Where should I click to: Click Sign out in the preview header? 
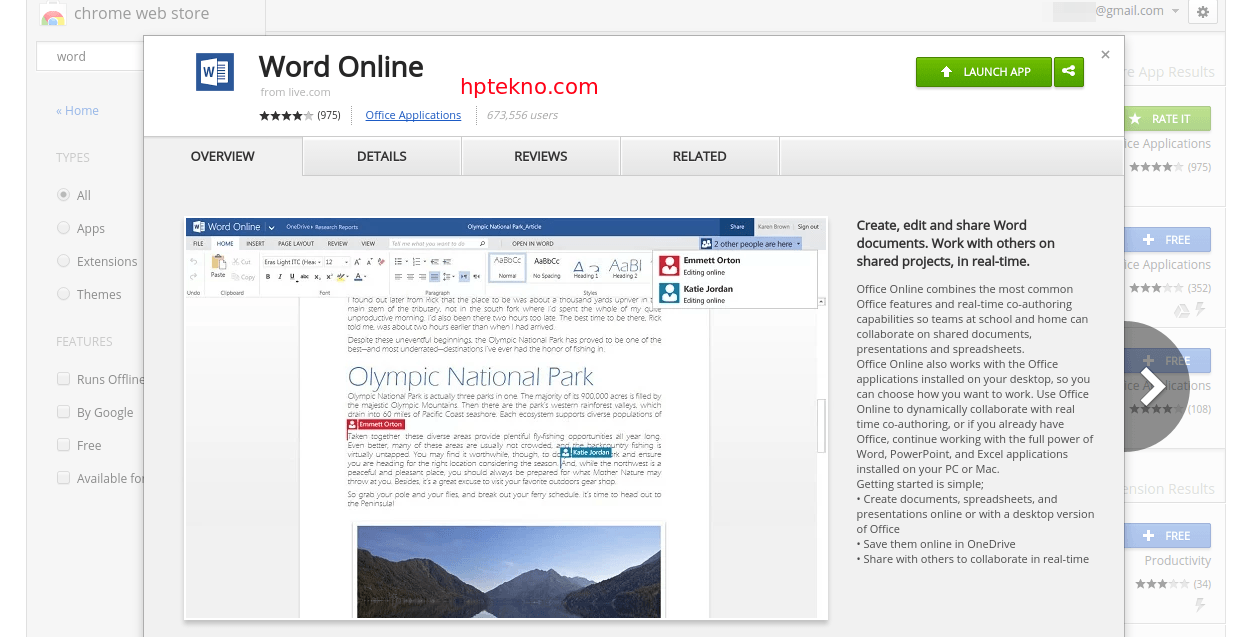[x=808, y=227]
